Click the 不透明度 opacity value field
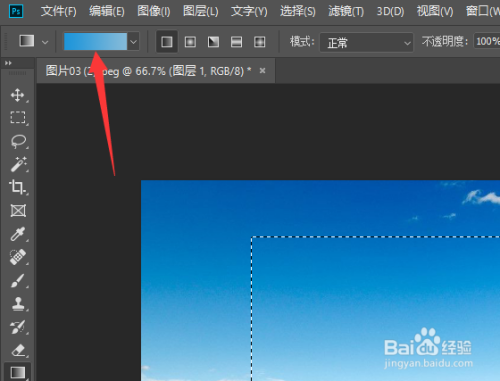Viewport: 500px width, 381px height. coord(487,41)
